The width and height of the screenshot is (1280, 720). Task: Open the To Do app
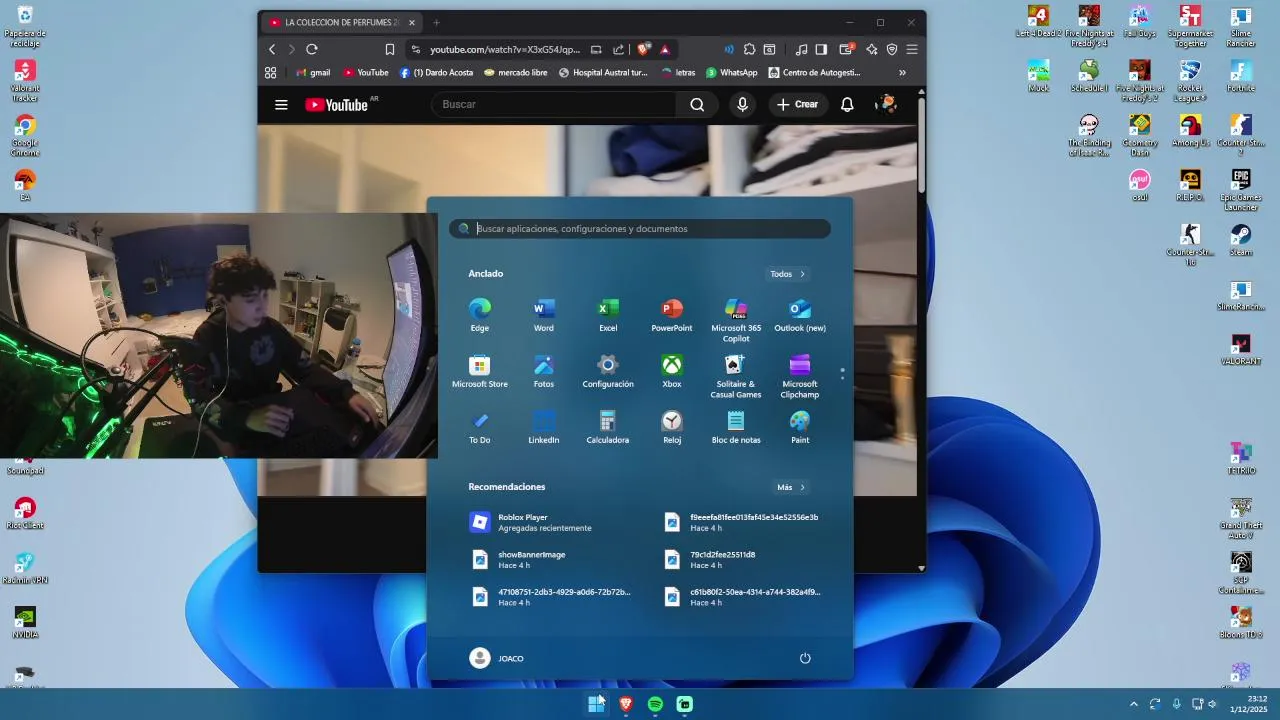click(x=480, y=427)
